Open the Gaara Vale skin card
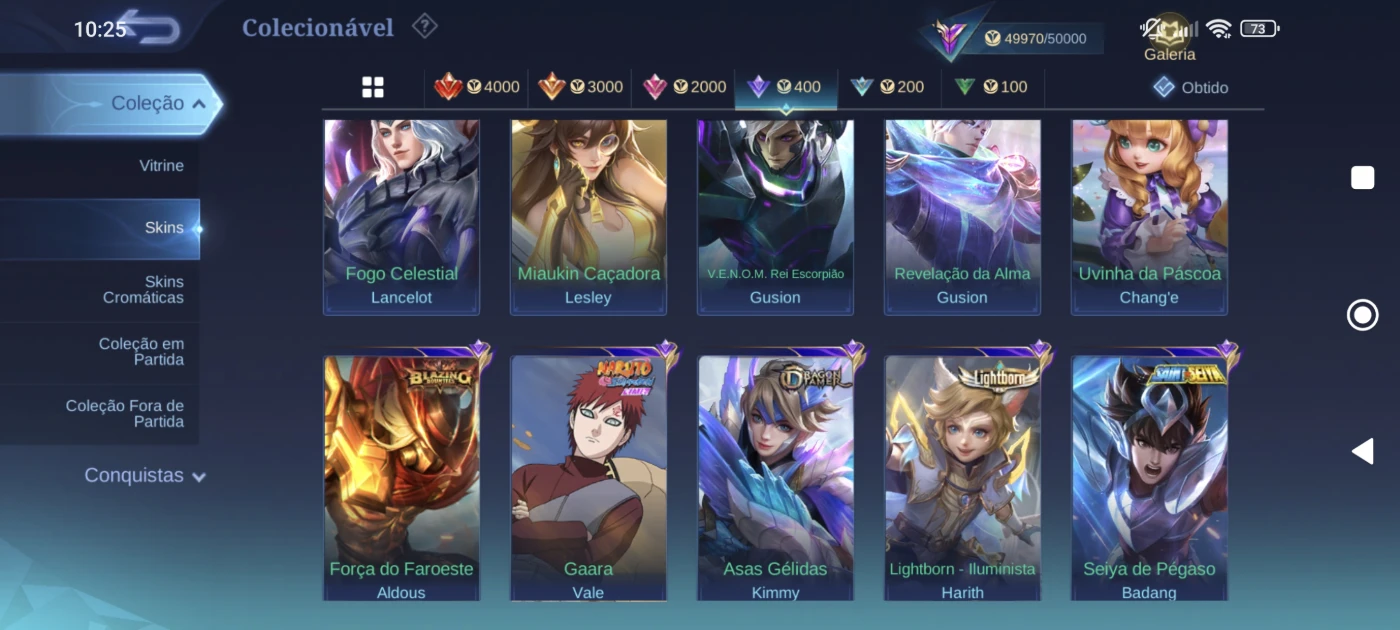This screenshot has height=630, width=1400. [x=588, y=478]
